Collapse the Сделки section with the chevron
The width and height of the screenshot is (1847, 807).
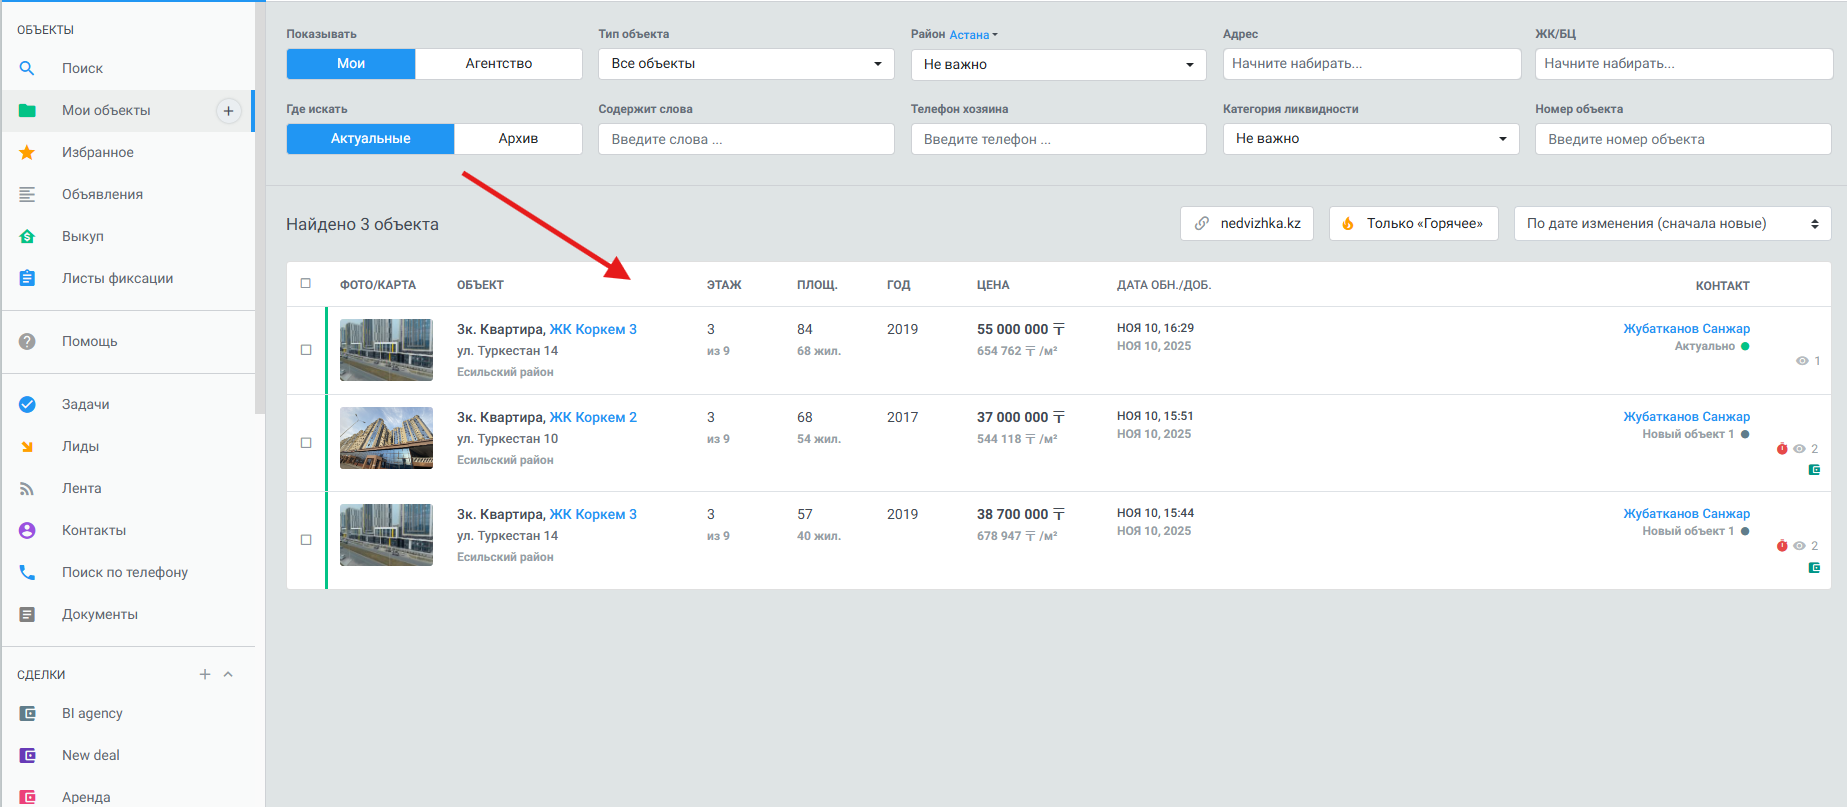(x=228, y=674)
